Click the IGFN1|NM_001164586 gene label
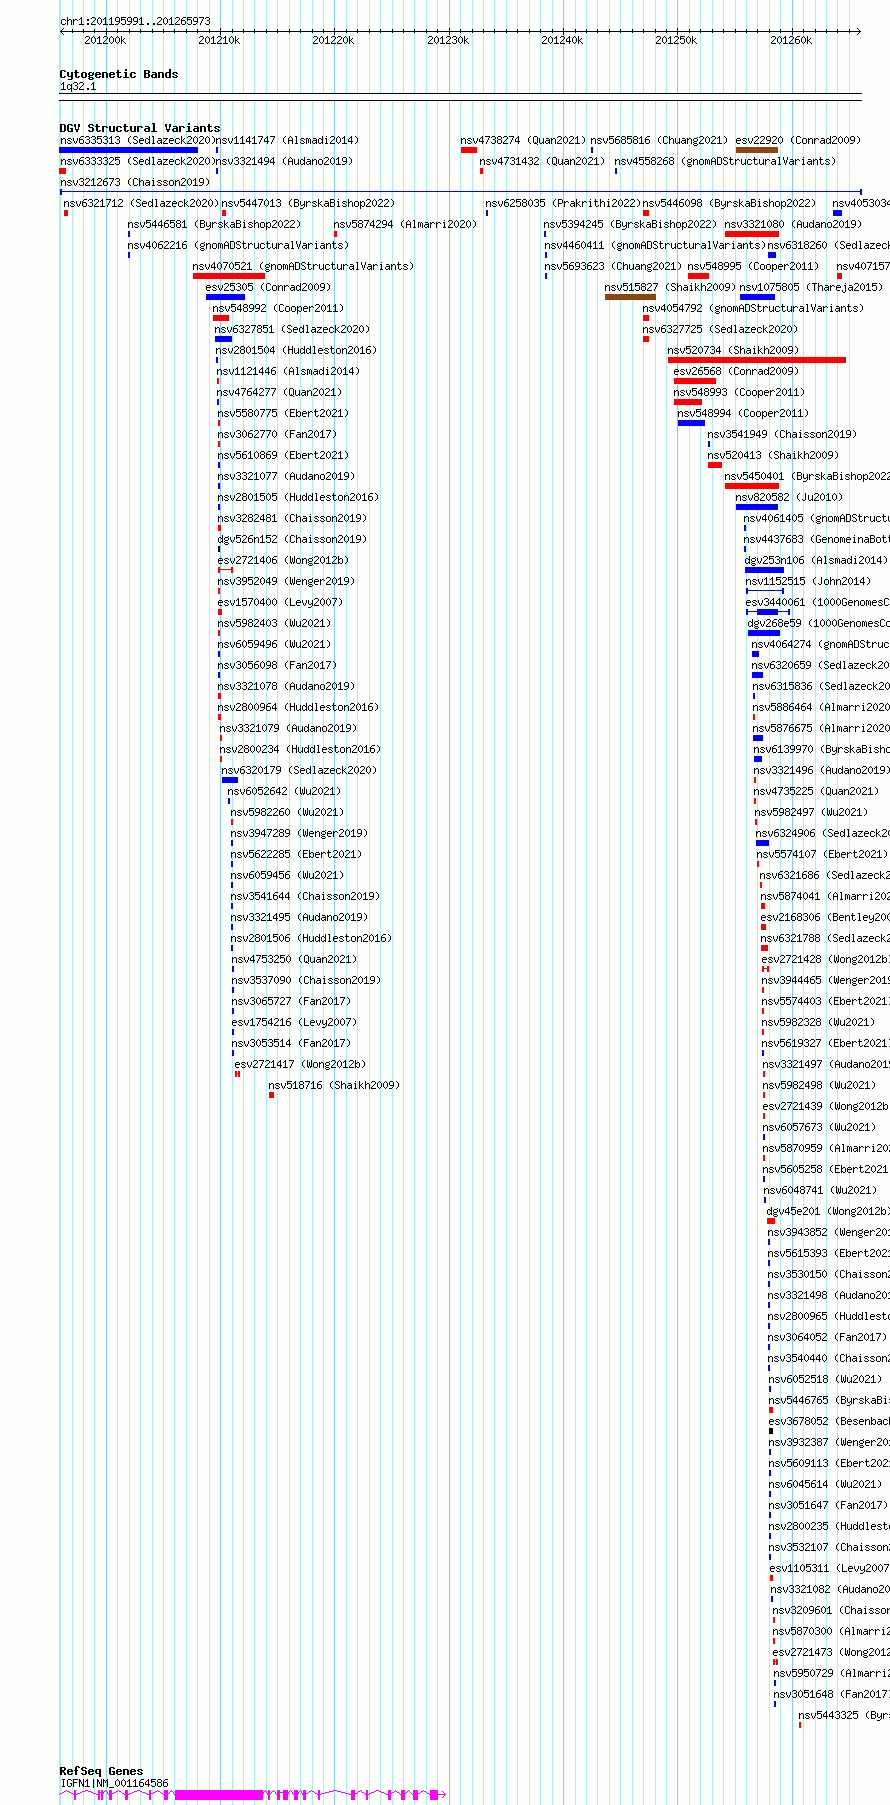Screen dimensions: 890x1805 (114, 1783)
